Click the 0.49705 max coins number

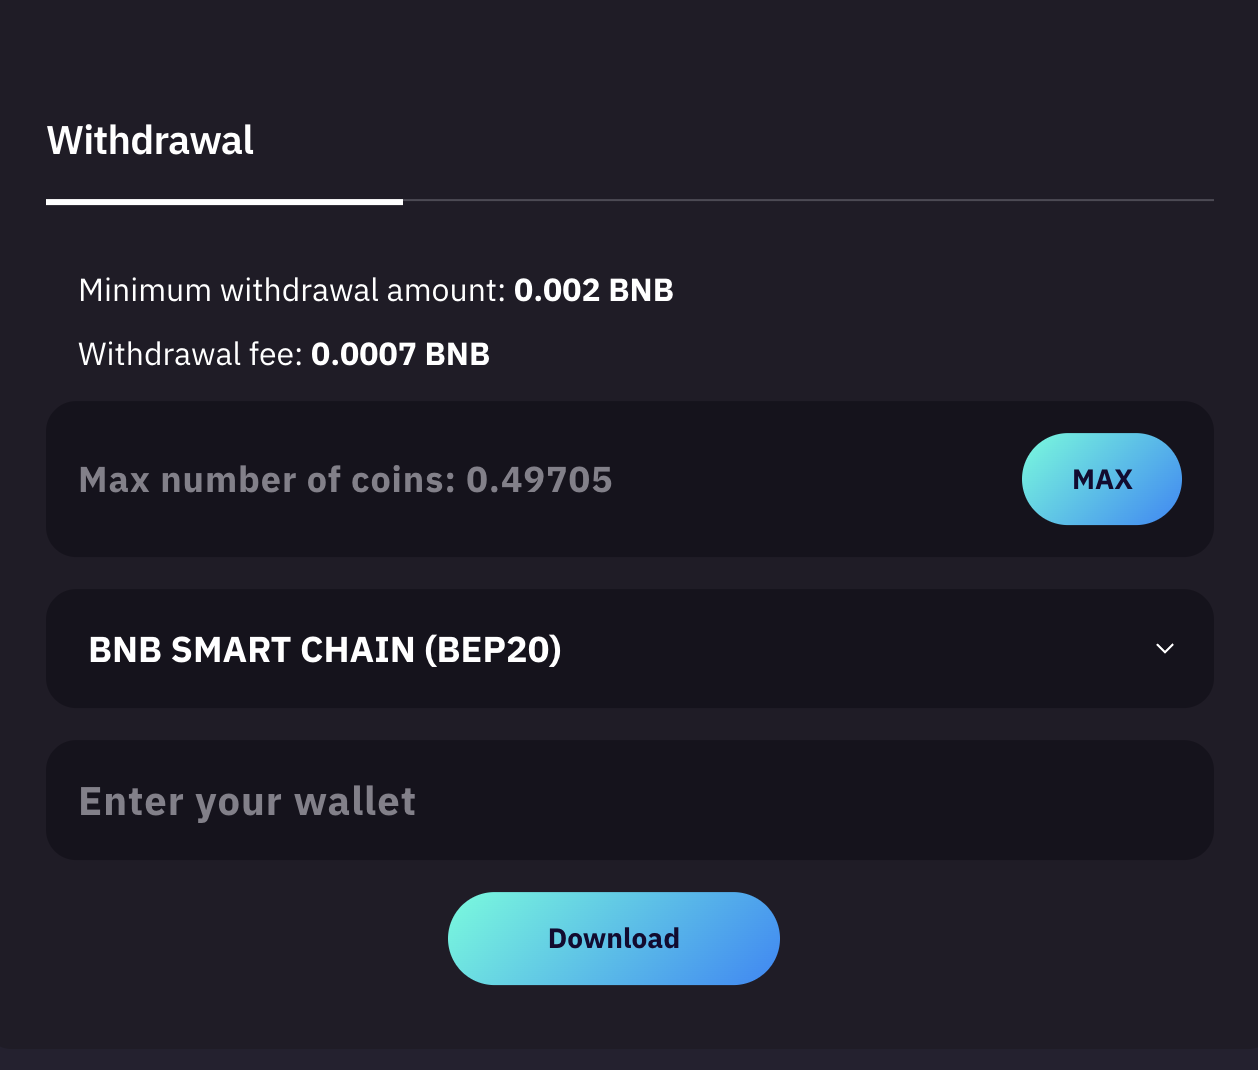(x=539, y=481)
